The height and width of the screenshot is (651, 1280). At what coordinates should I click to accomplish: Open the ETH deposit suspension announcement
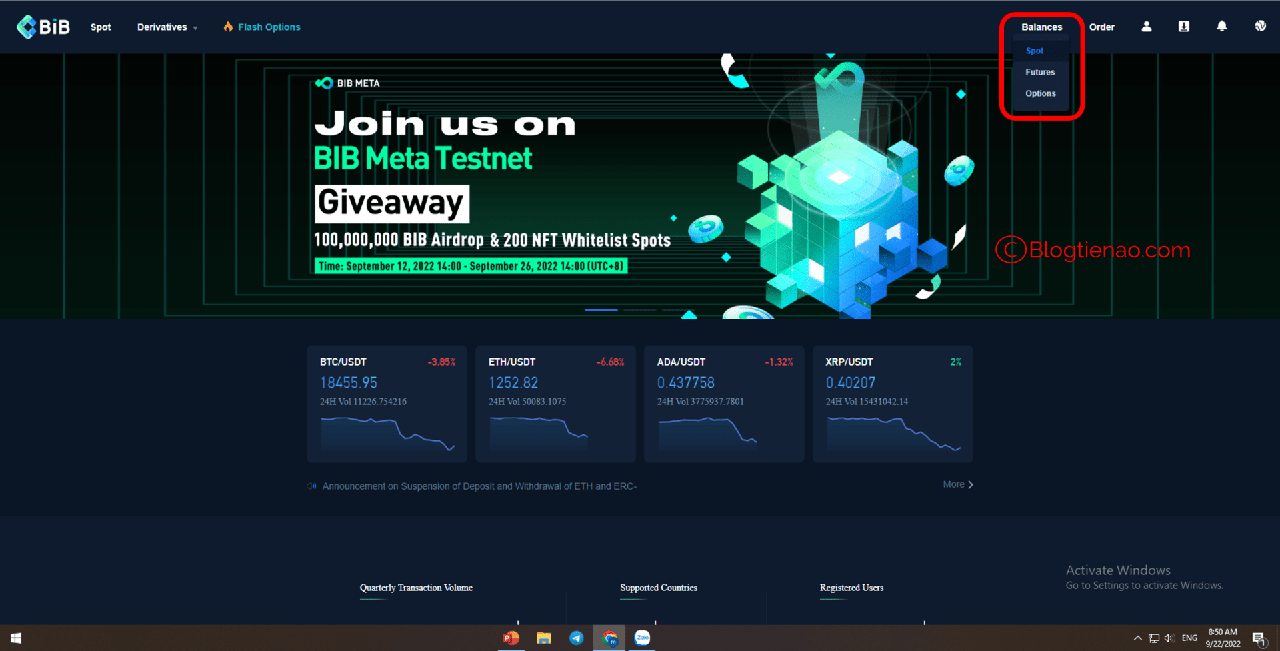[480, 486]
